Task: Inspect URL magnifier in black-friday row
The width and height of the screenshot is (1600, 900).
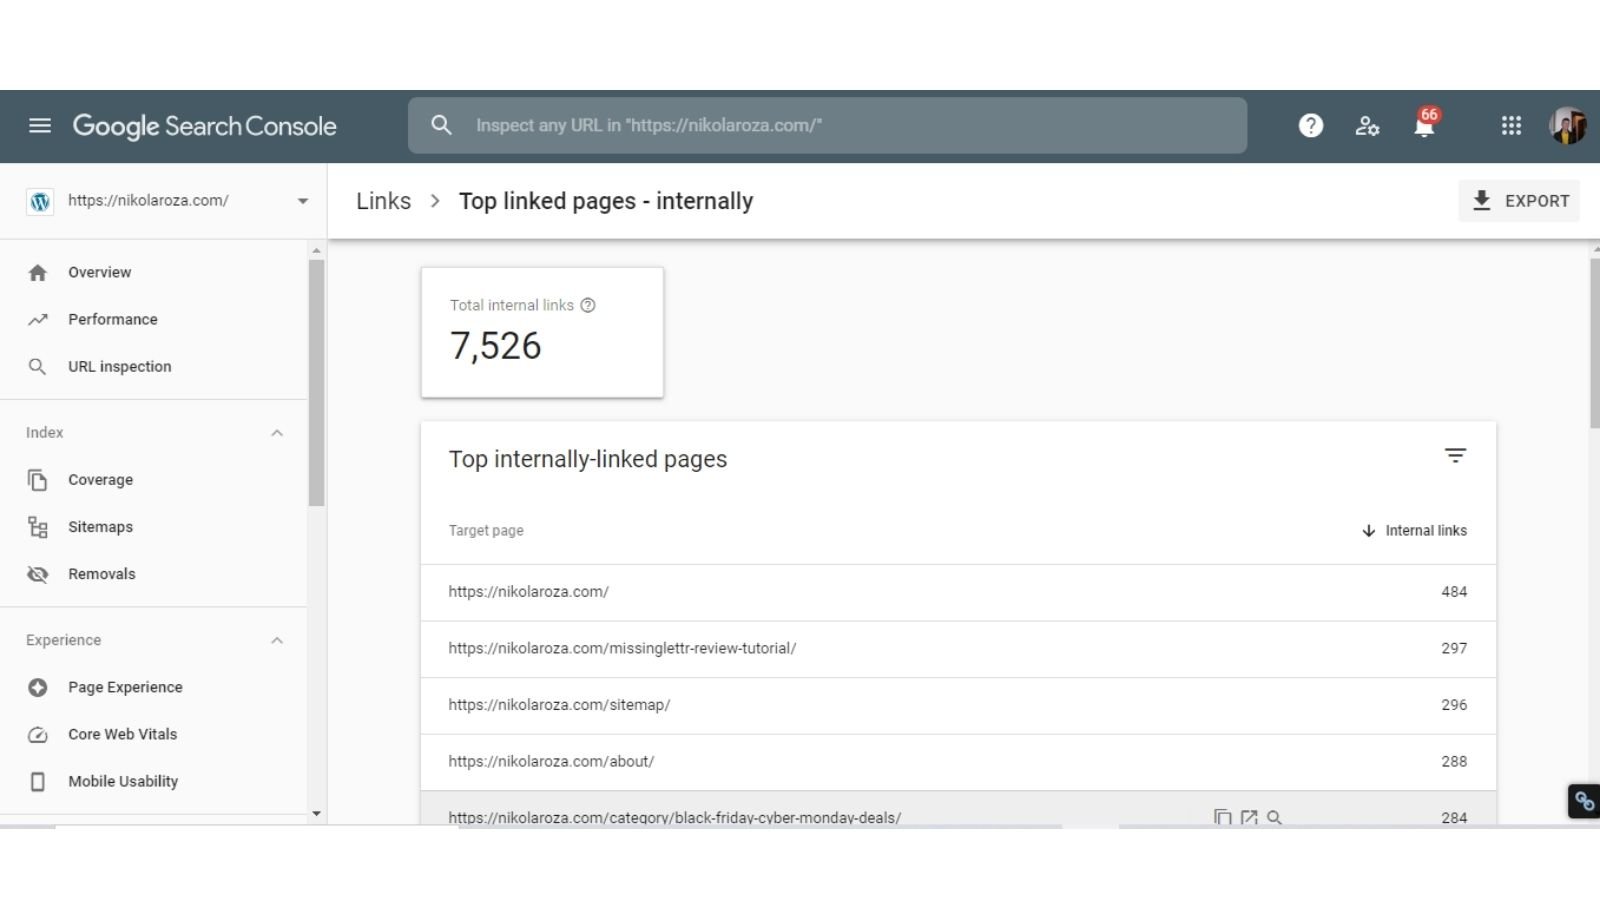Action: [x=1274, y=818]
